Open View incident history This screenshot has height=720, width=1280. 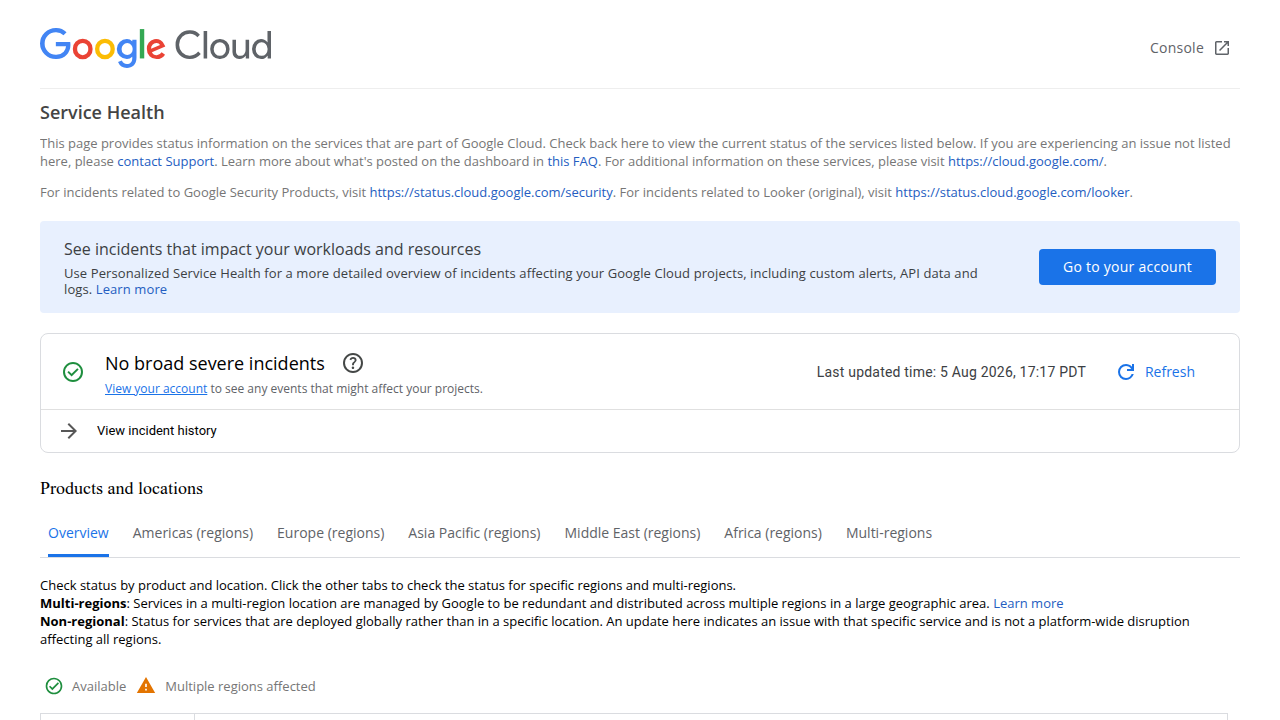point(157,431)
